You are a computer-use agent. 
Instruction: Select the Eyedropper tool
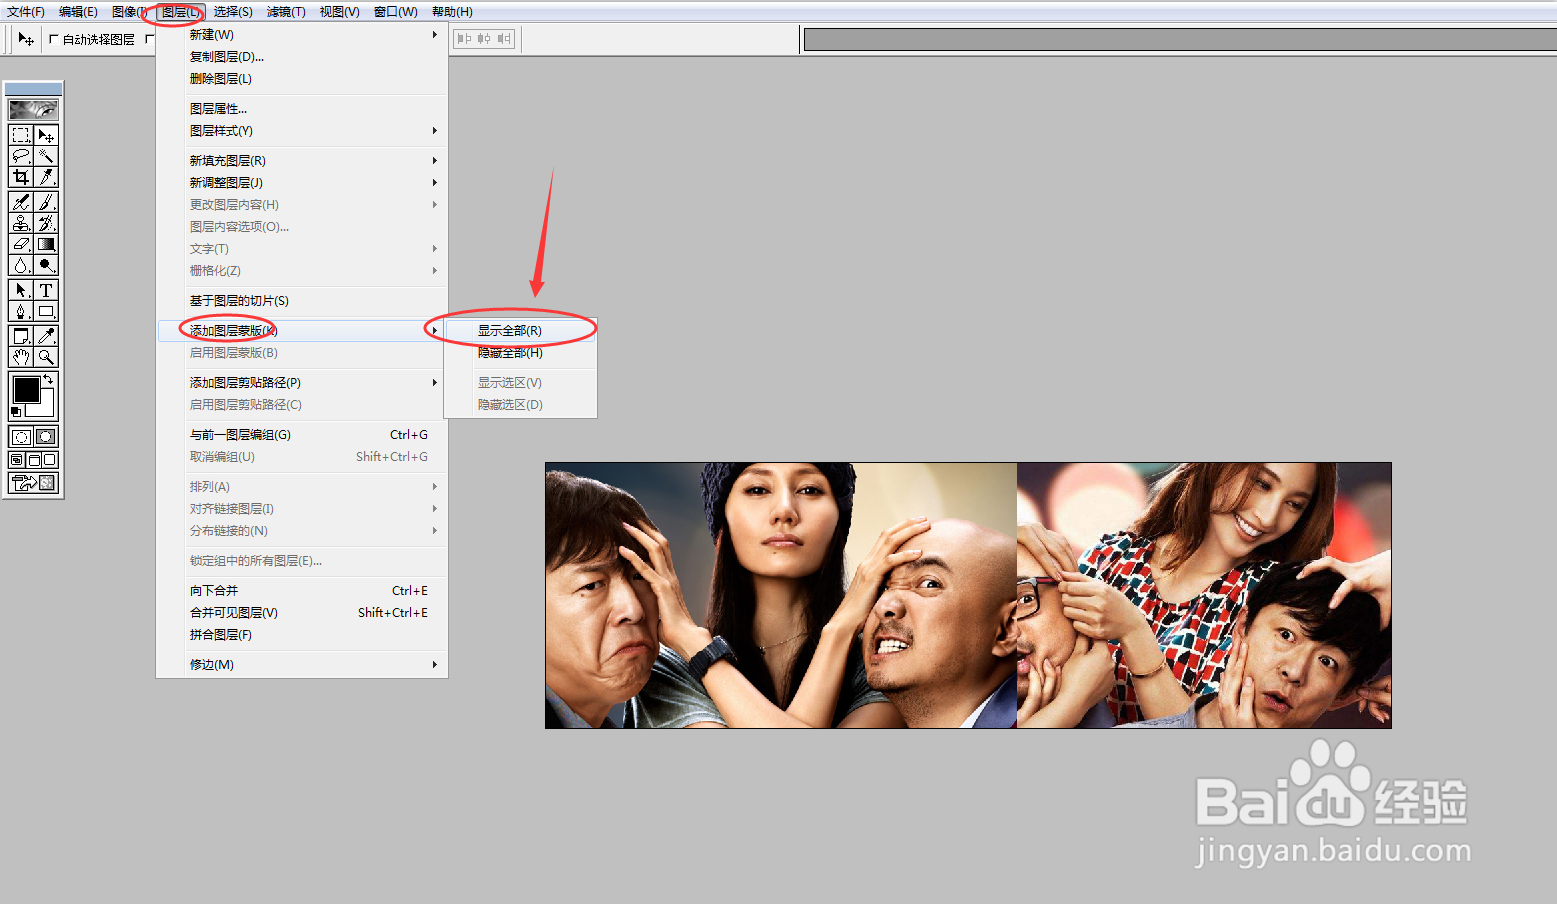point(46,336)
